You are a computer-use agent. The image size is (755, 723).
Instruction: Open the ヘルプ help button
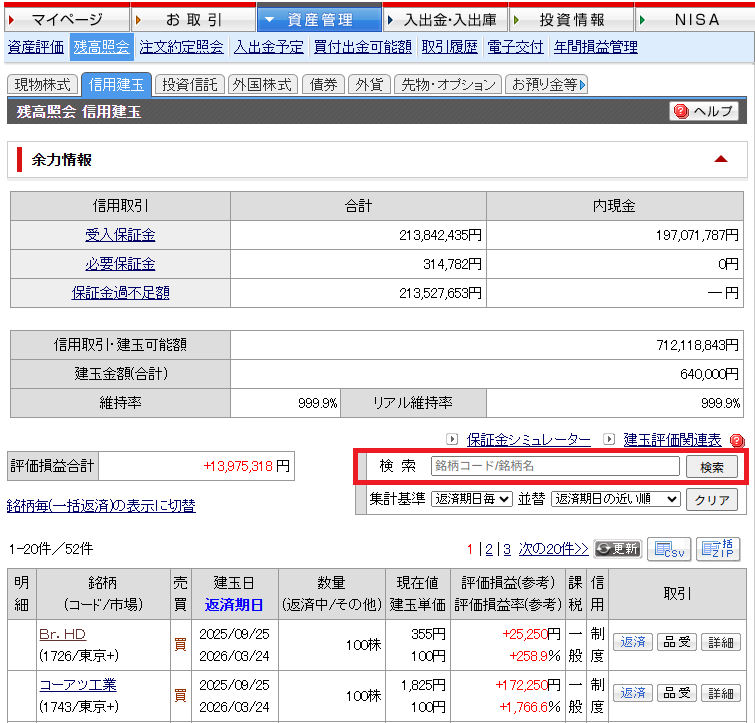coord(703,111)
